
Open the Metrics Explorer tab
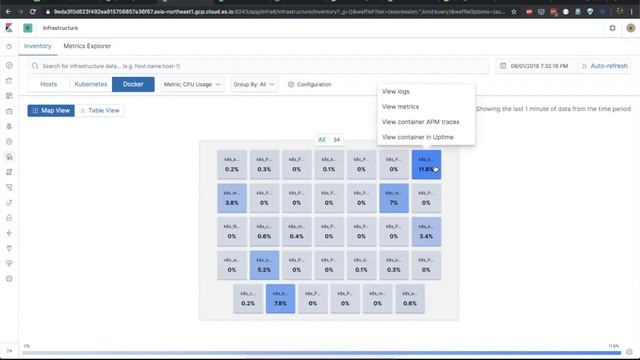click(x=87, y=46)
